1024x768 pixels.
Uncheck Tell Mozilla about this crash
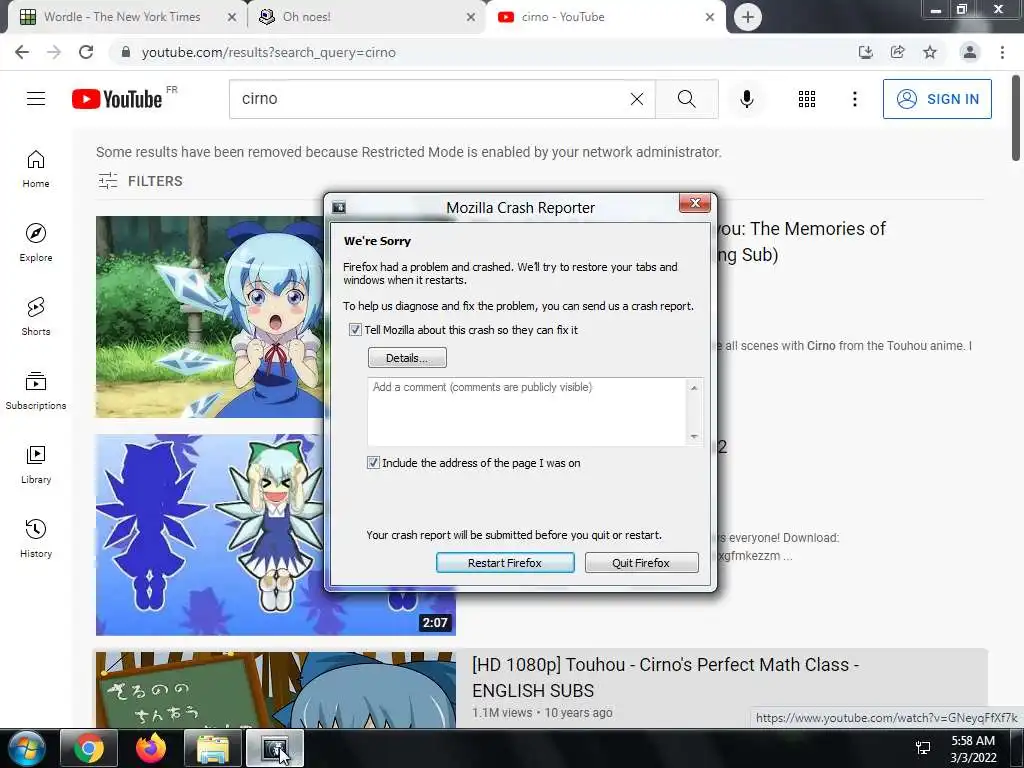click(x=355, y=330)
